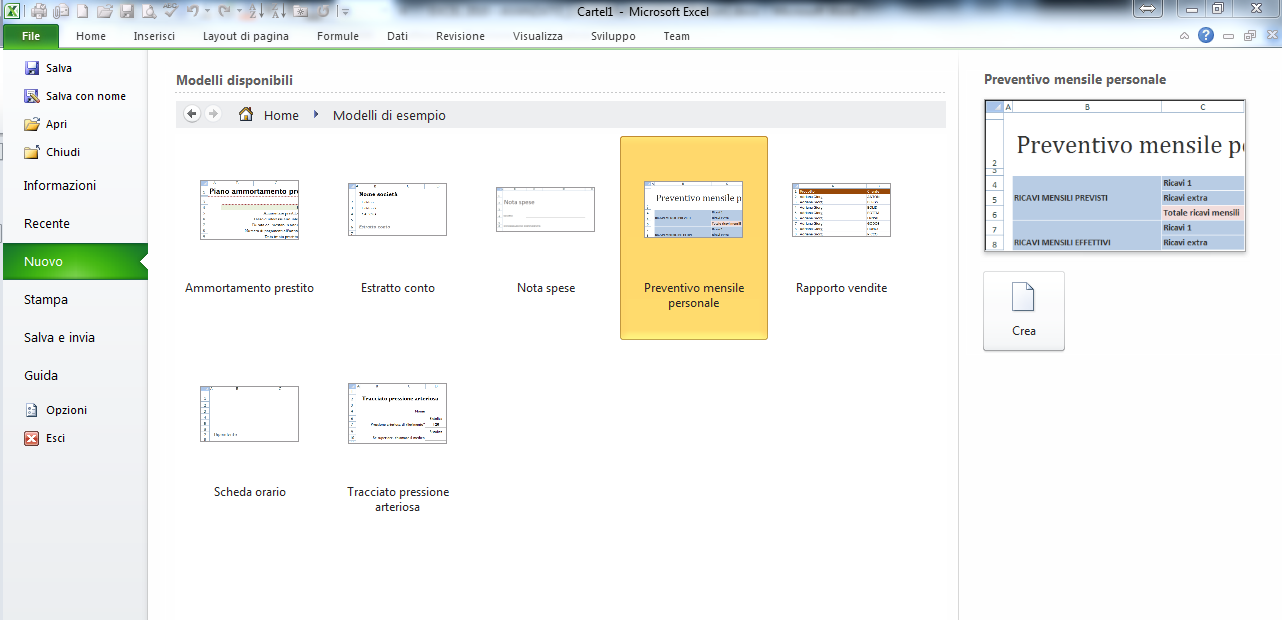Screen dimensions: 1282x620
Task: Select the Scheda orario template
Action: (x=249, y=440)
